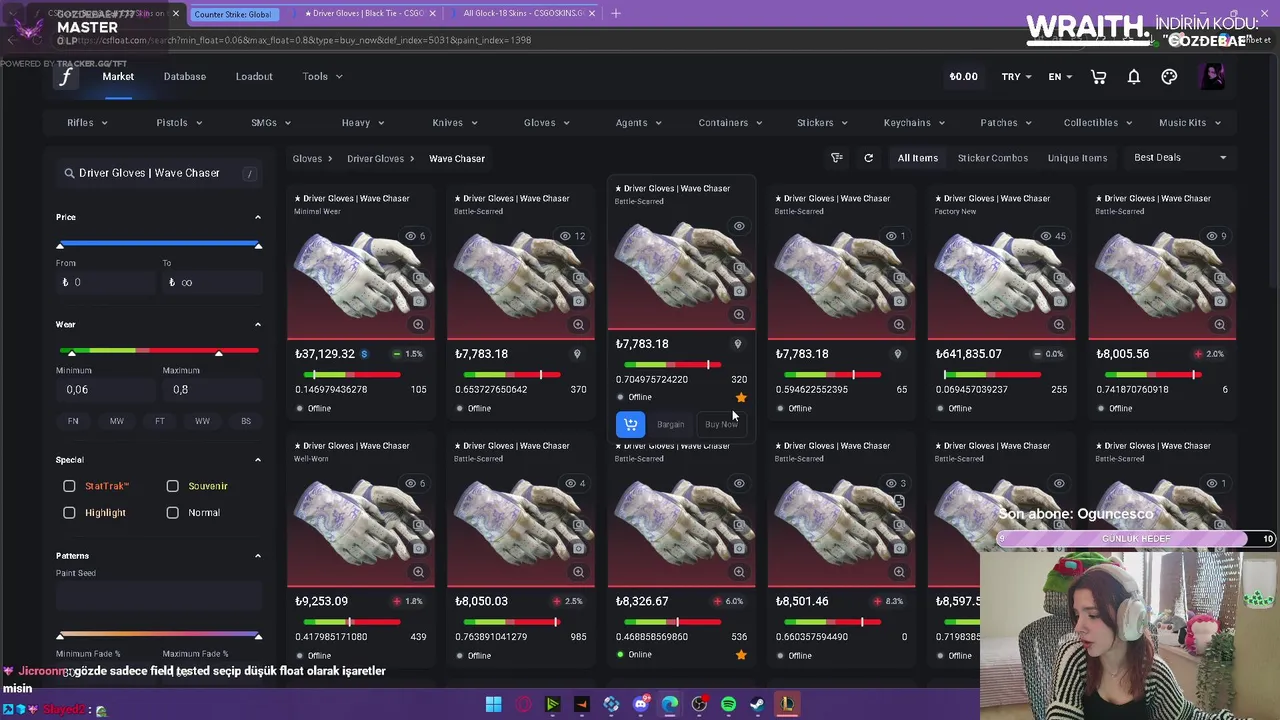Open the Tools menu

[x=322, y=77]
